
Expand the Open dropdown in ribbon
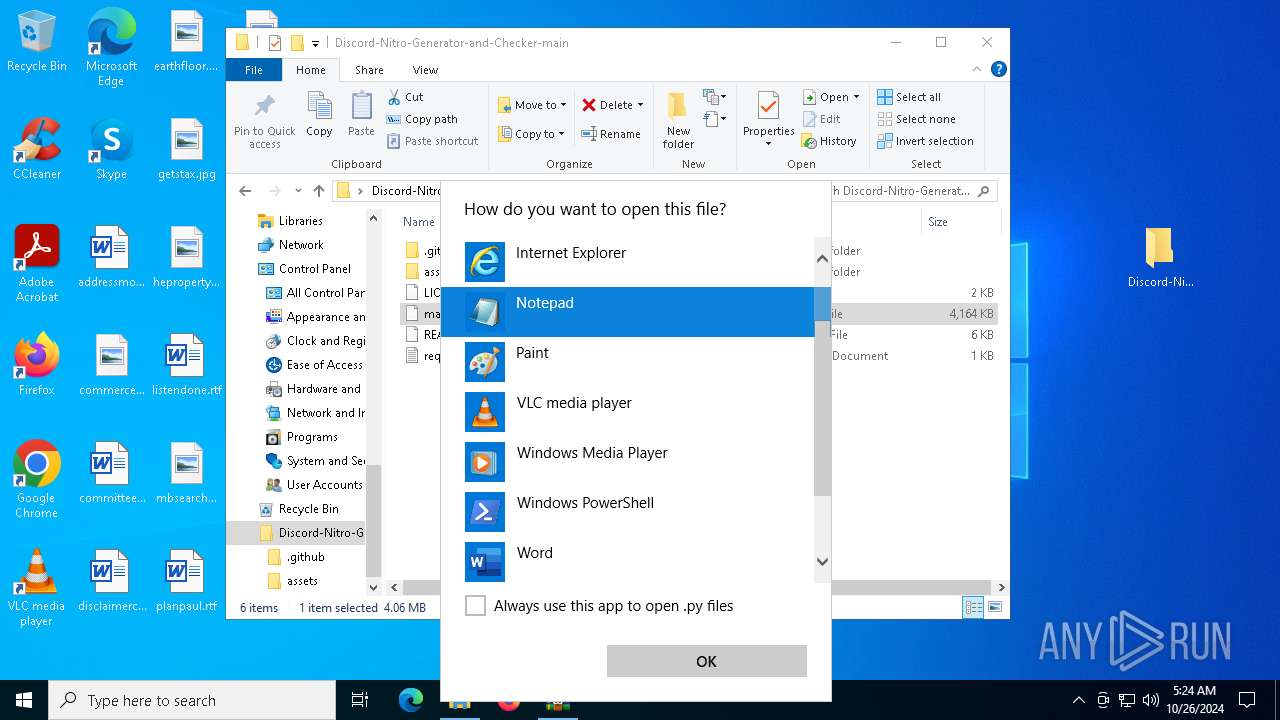831,97
